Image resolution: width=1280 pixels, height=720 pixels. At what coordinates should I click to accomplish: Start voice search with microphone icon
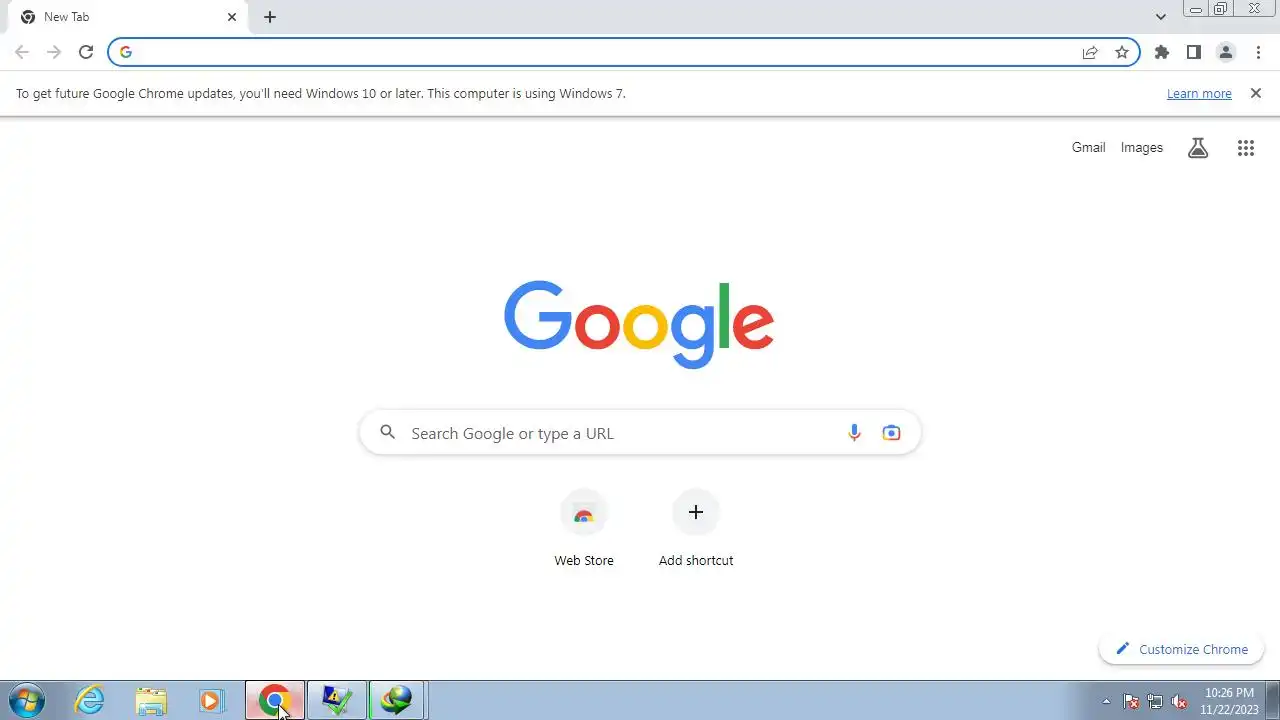pyautogui.click(x=854, y=433)
